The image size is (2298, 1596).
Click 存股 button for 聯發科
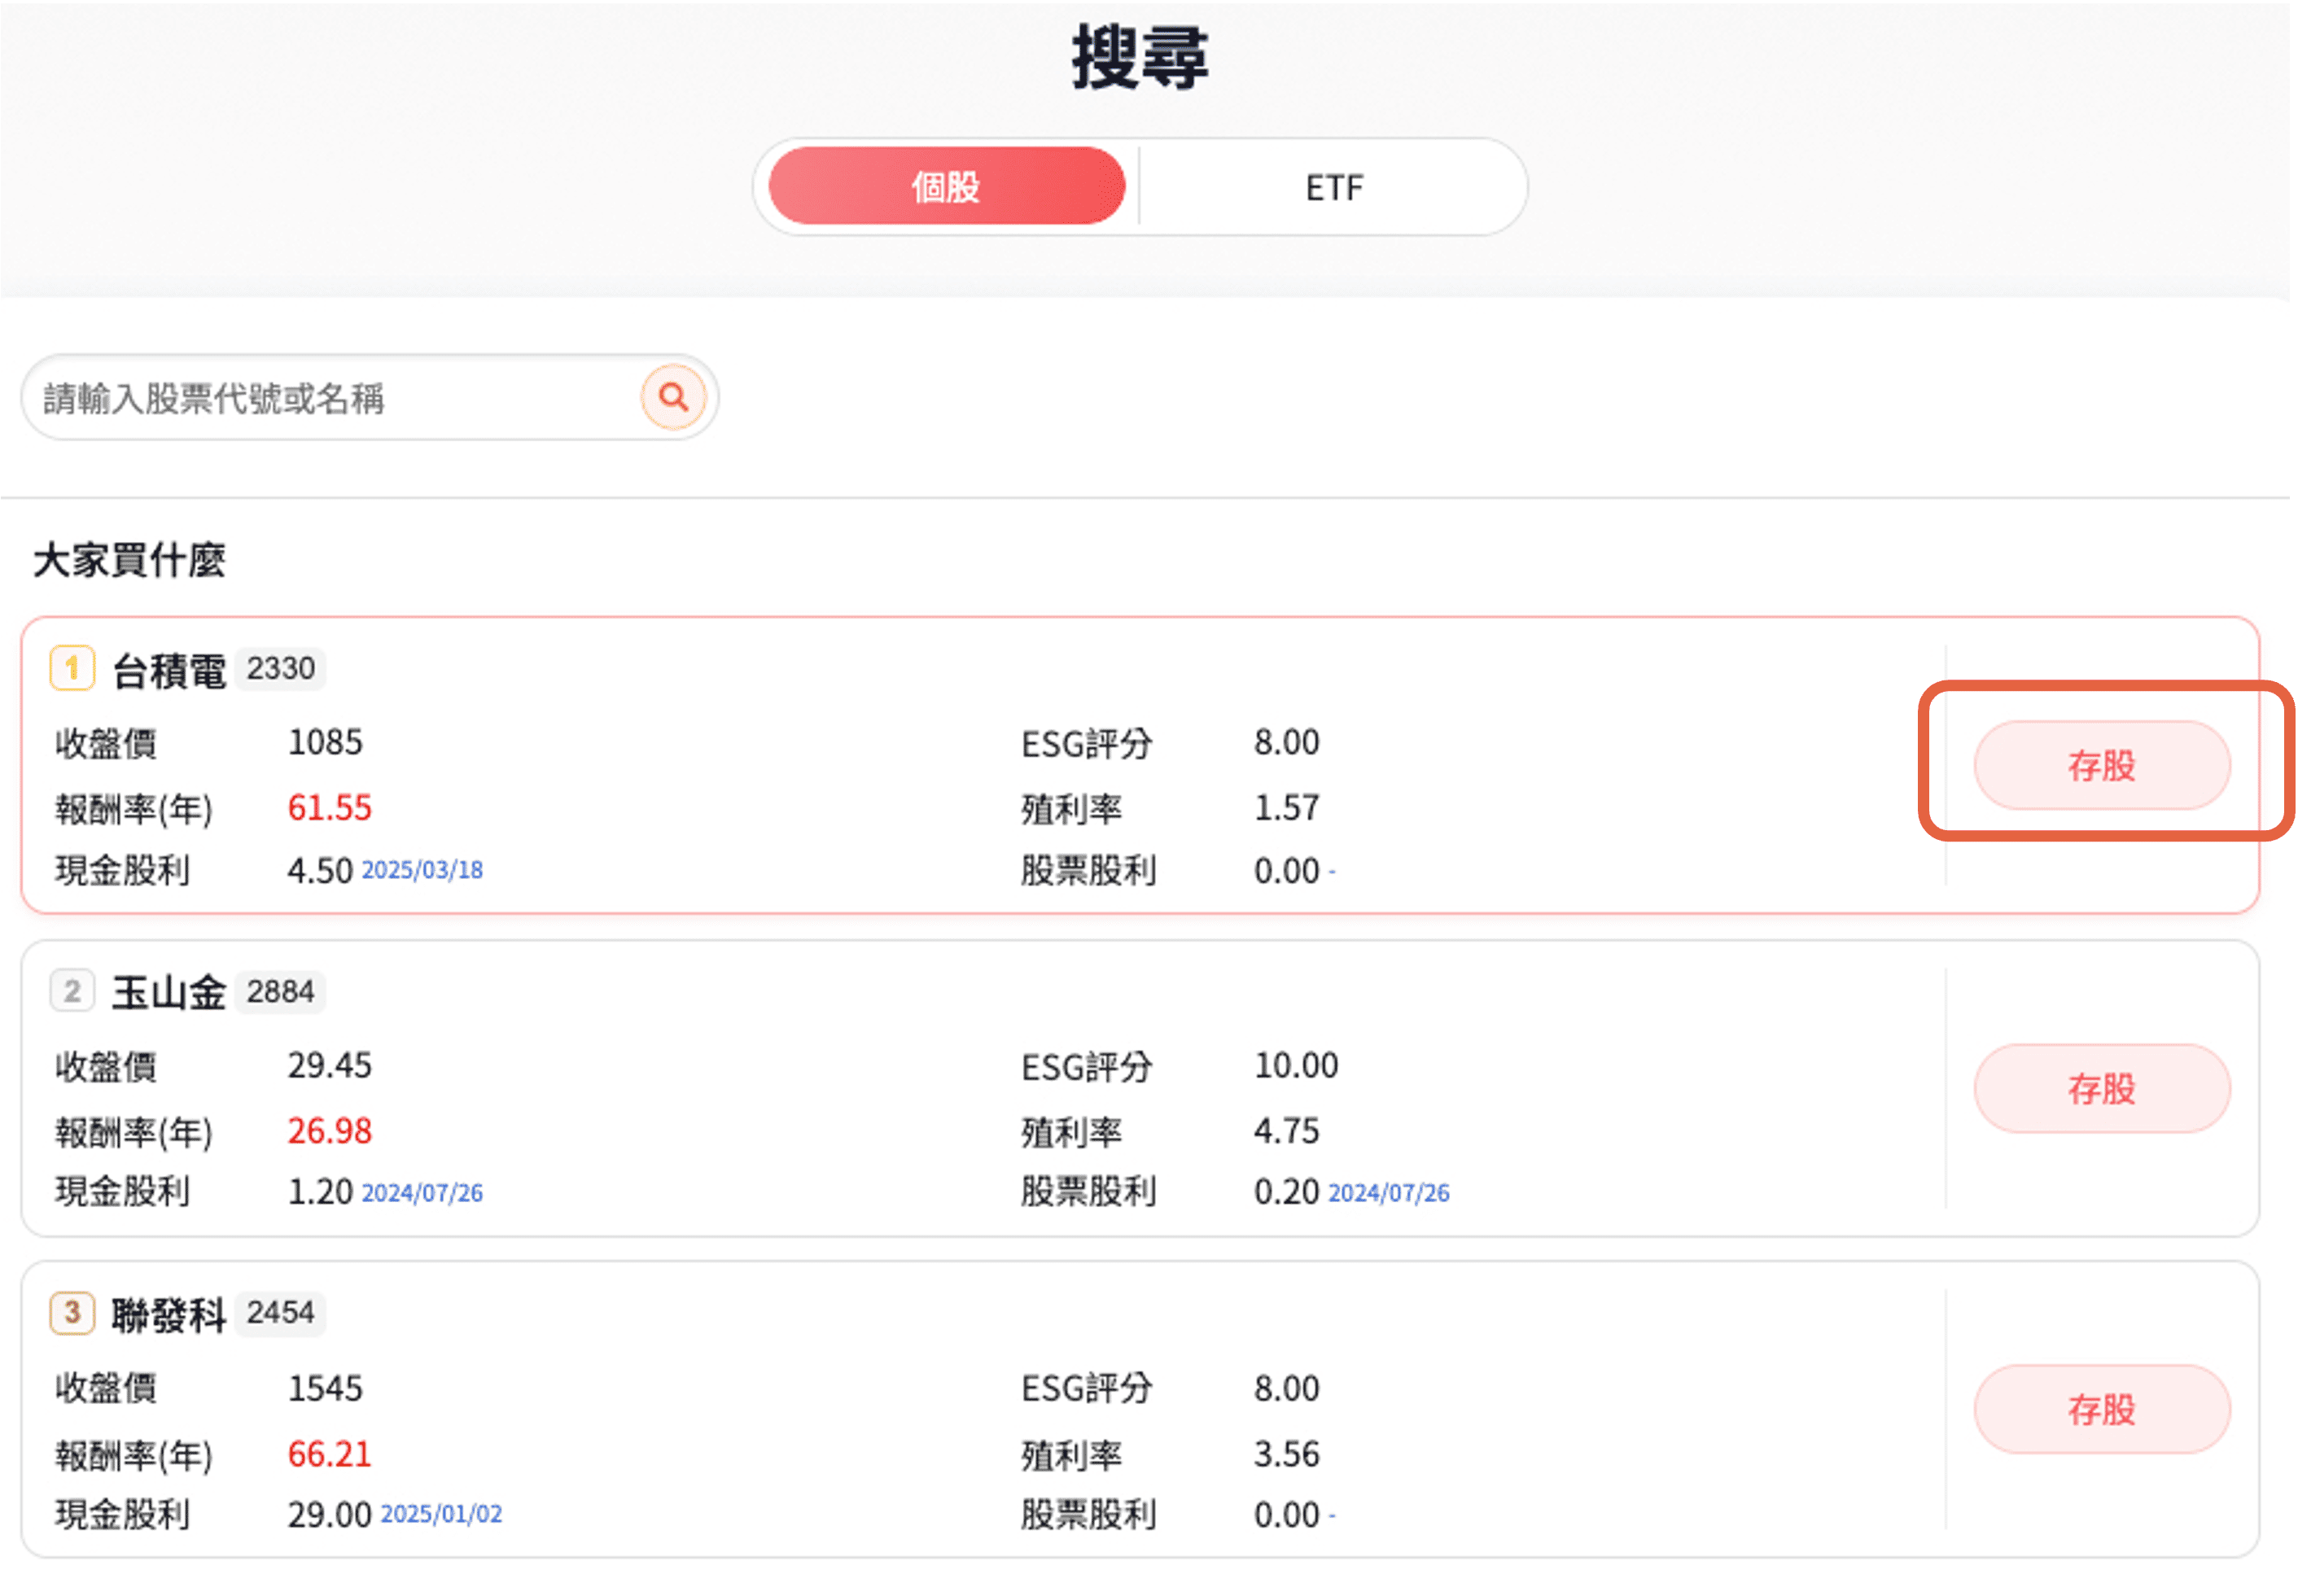(x=2101, y=1409)
